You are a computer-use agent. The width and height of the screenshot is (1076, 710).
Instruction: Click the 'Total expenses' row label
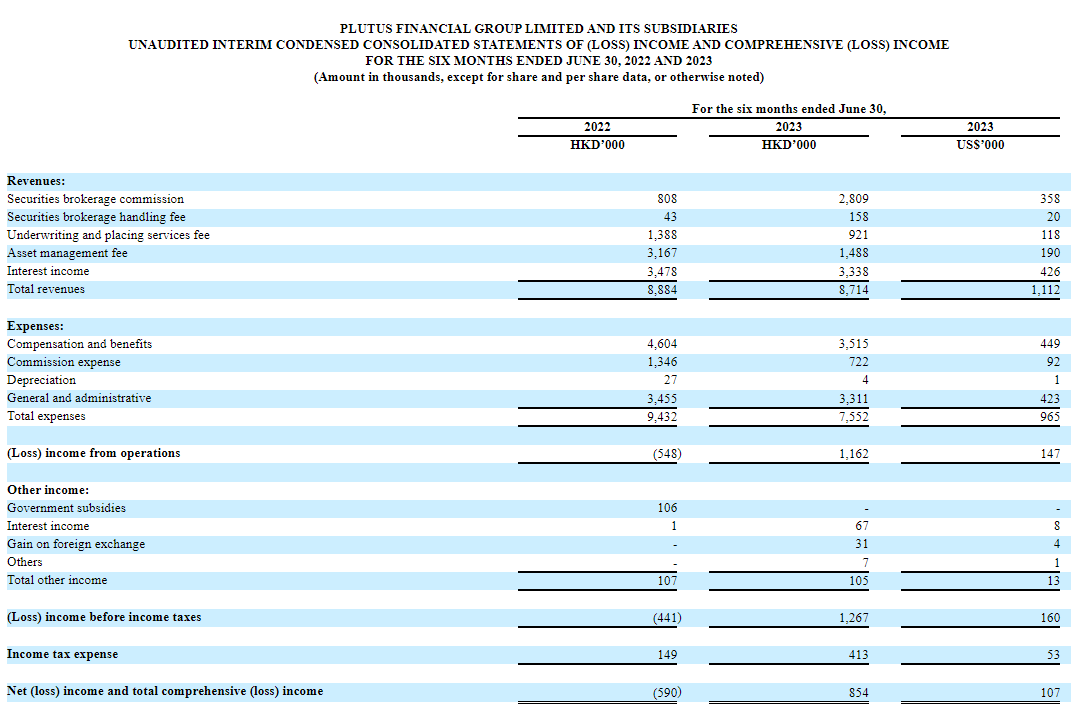pos(46,416)
